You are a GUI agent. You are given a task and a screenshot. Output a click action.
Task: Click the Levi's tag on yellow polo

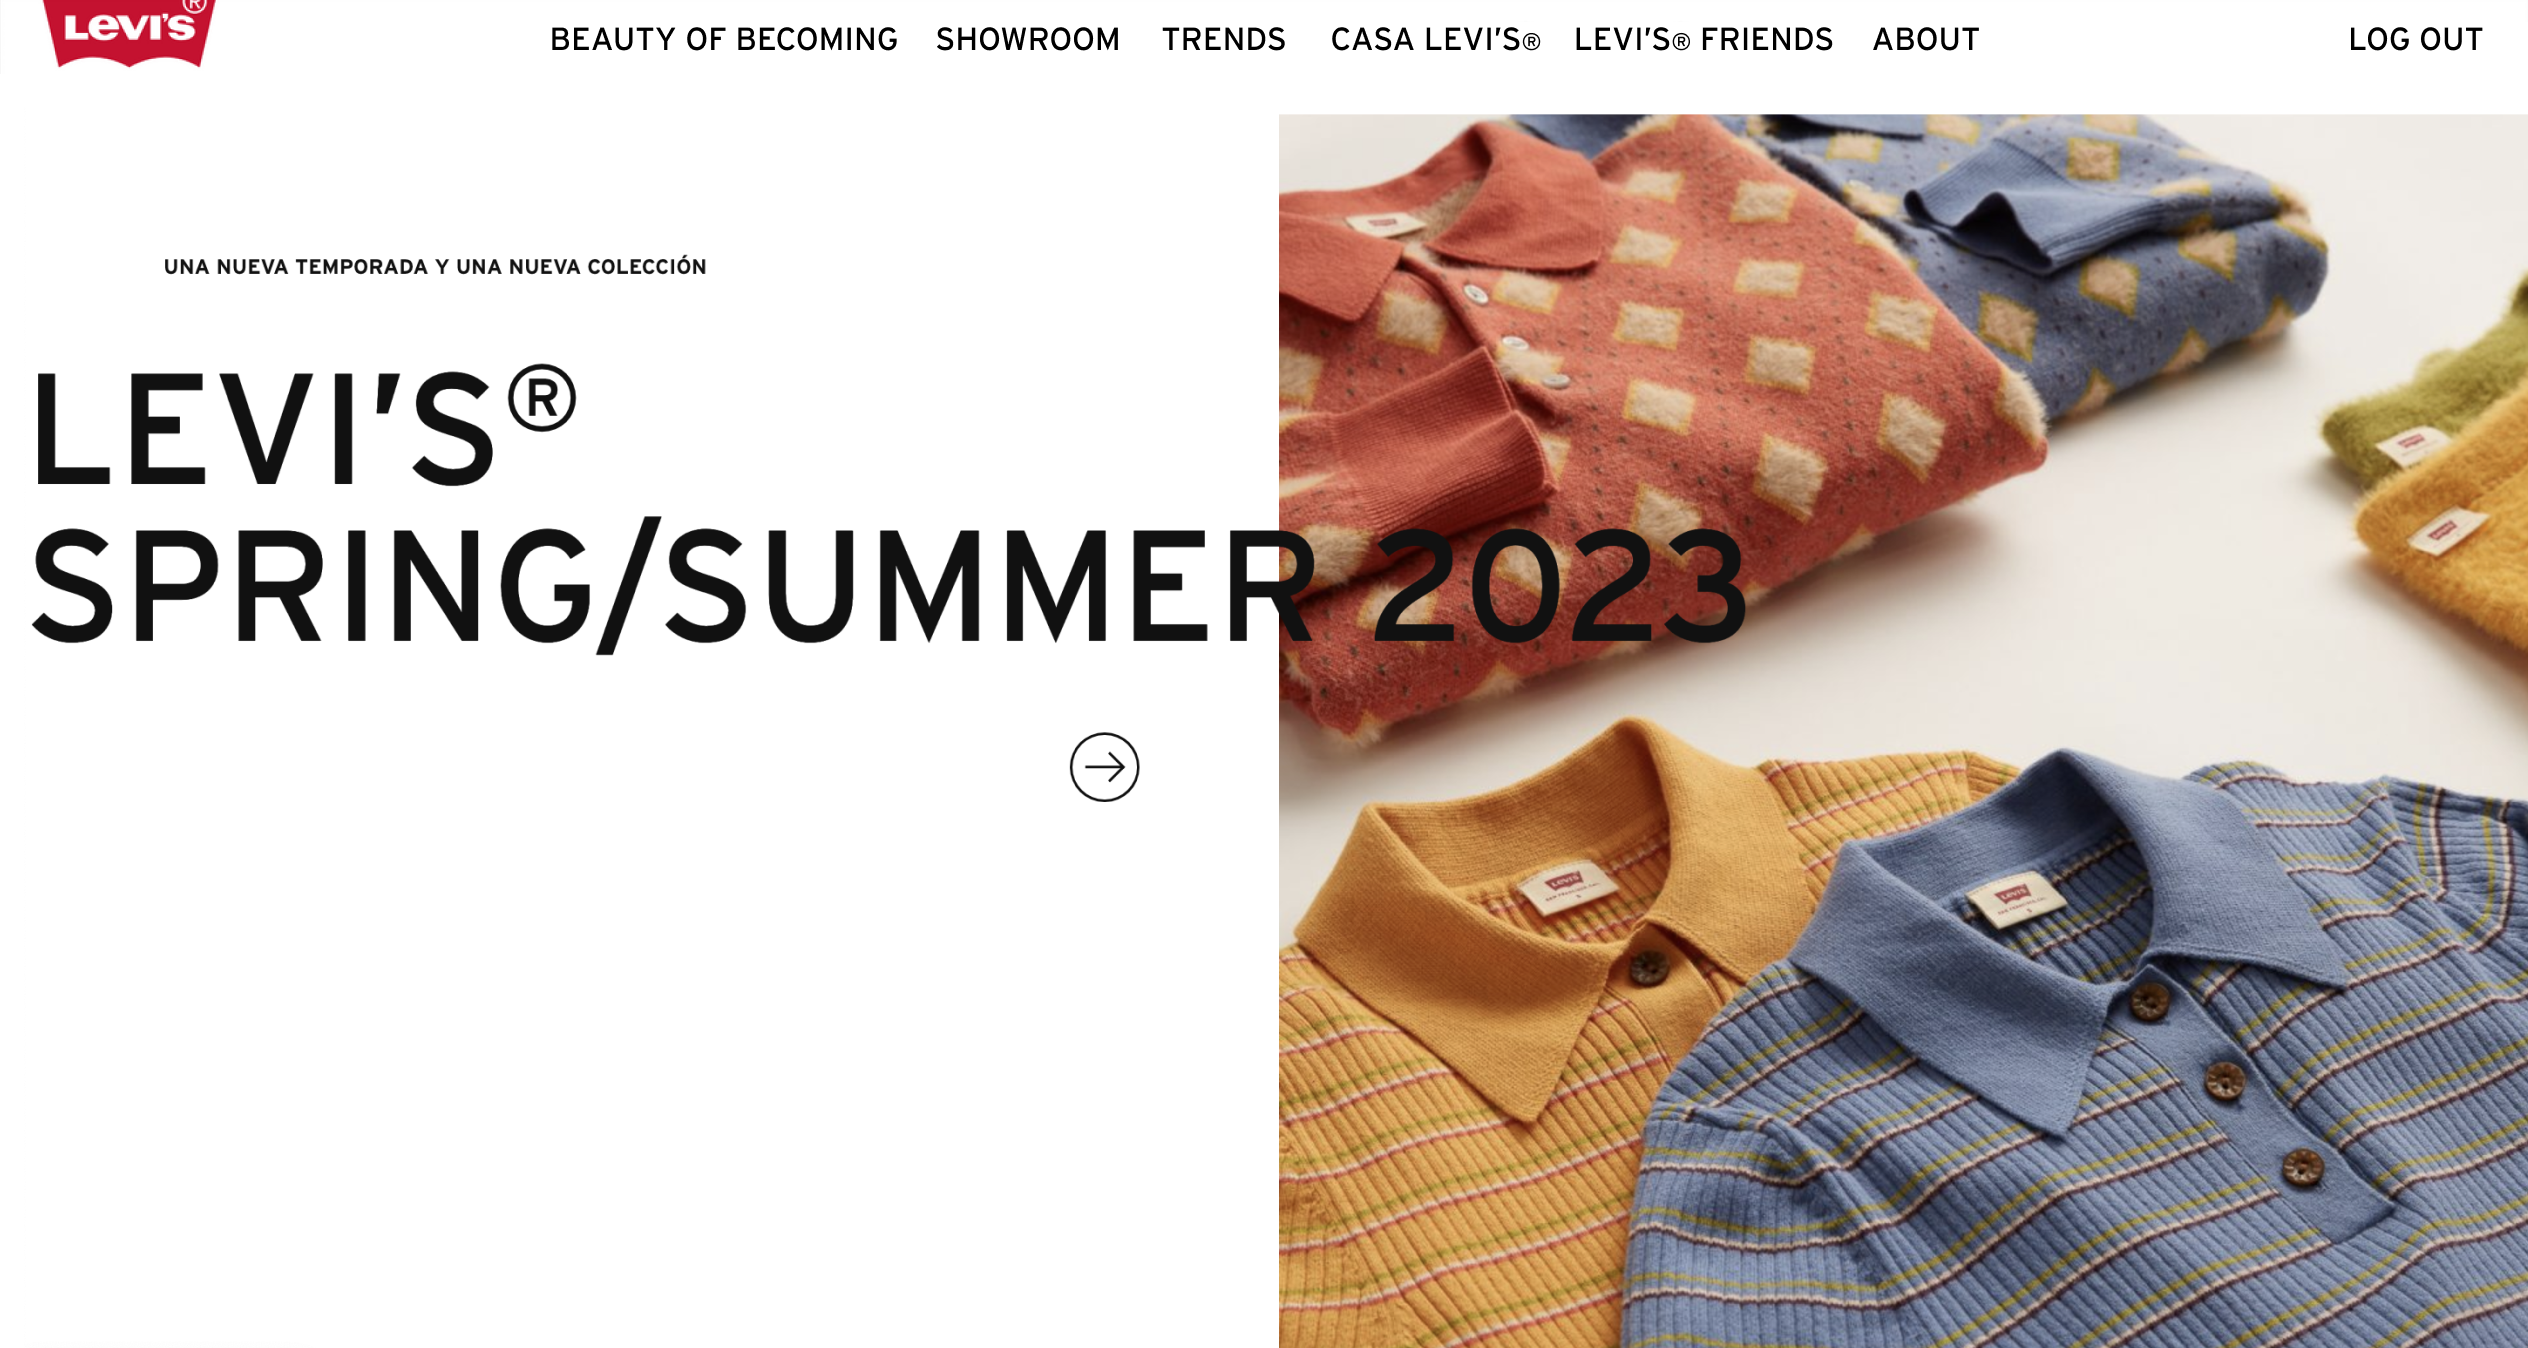(x=1565, y=887)
